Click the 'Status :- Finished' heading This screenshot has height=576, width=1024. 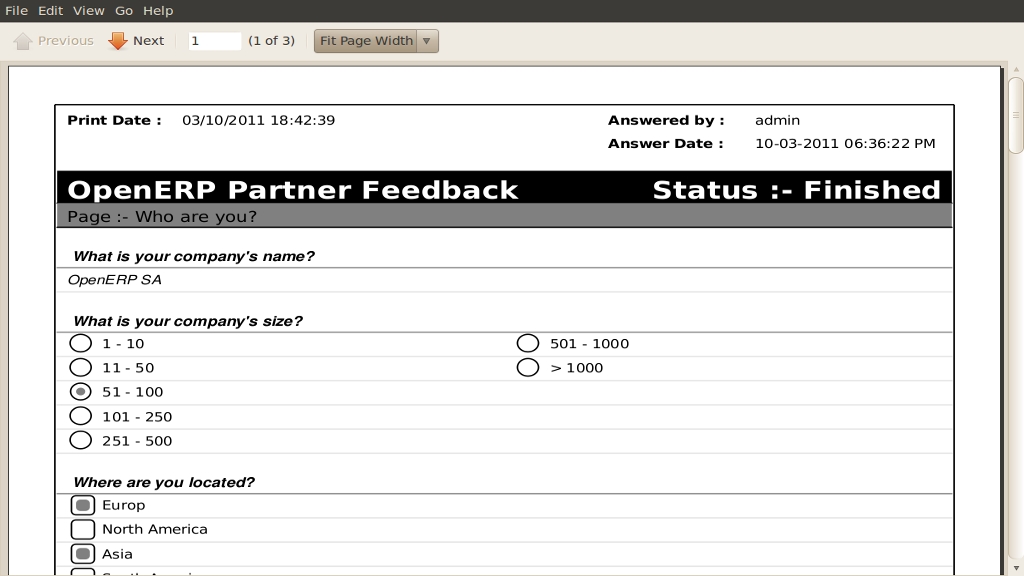tap(797, 190)
